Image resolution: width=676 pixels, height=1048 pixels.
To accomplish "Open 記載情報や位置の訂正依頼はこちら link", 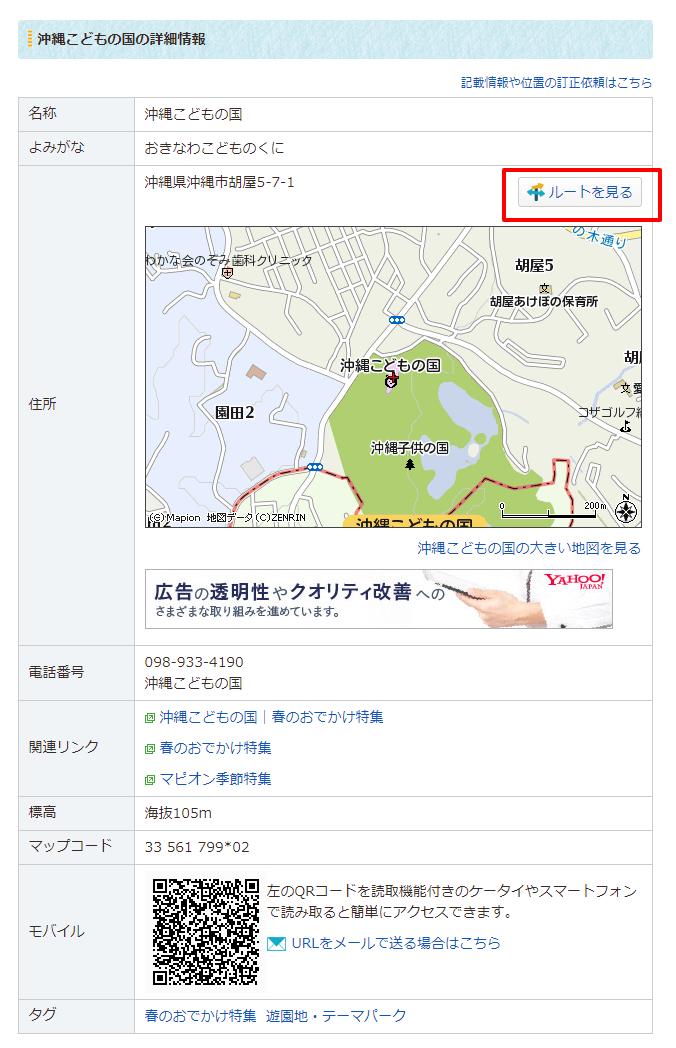I will pos(556,82).
